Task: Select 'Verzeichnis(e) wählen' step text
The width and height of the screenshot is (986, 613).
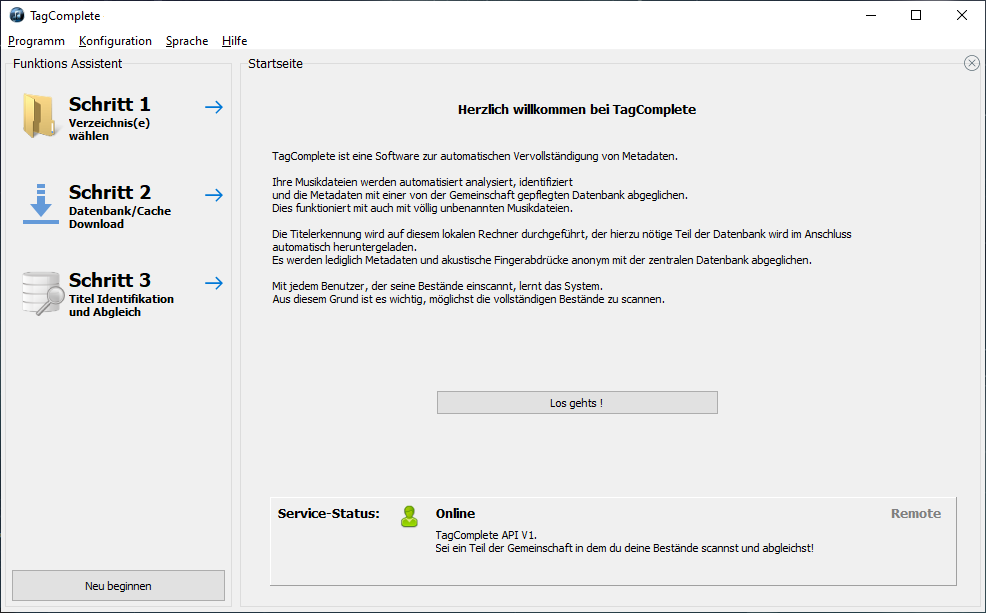Action: (109, 130)
